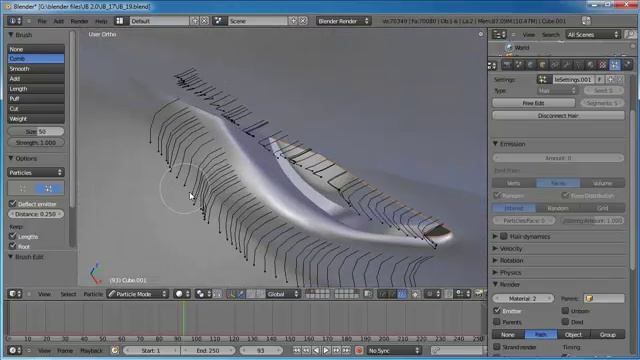Viewport: 640px width, 360px height.
Task: Enable the Parents checkbox
Action: click(497, 322)
